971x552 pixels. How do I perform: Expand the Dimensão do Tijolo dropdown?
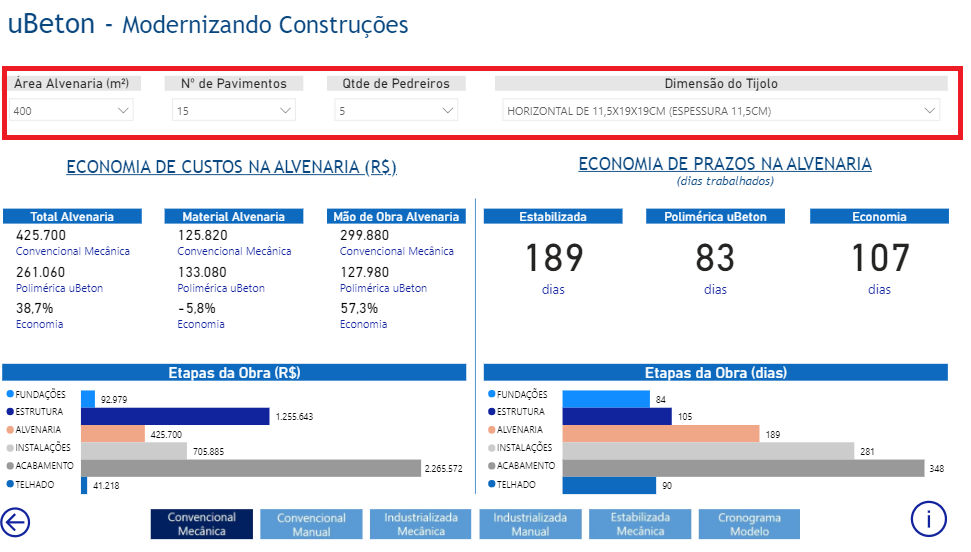point(721,111)
